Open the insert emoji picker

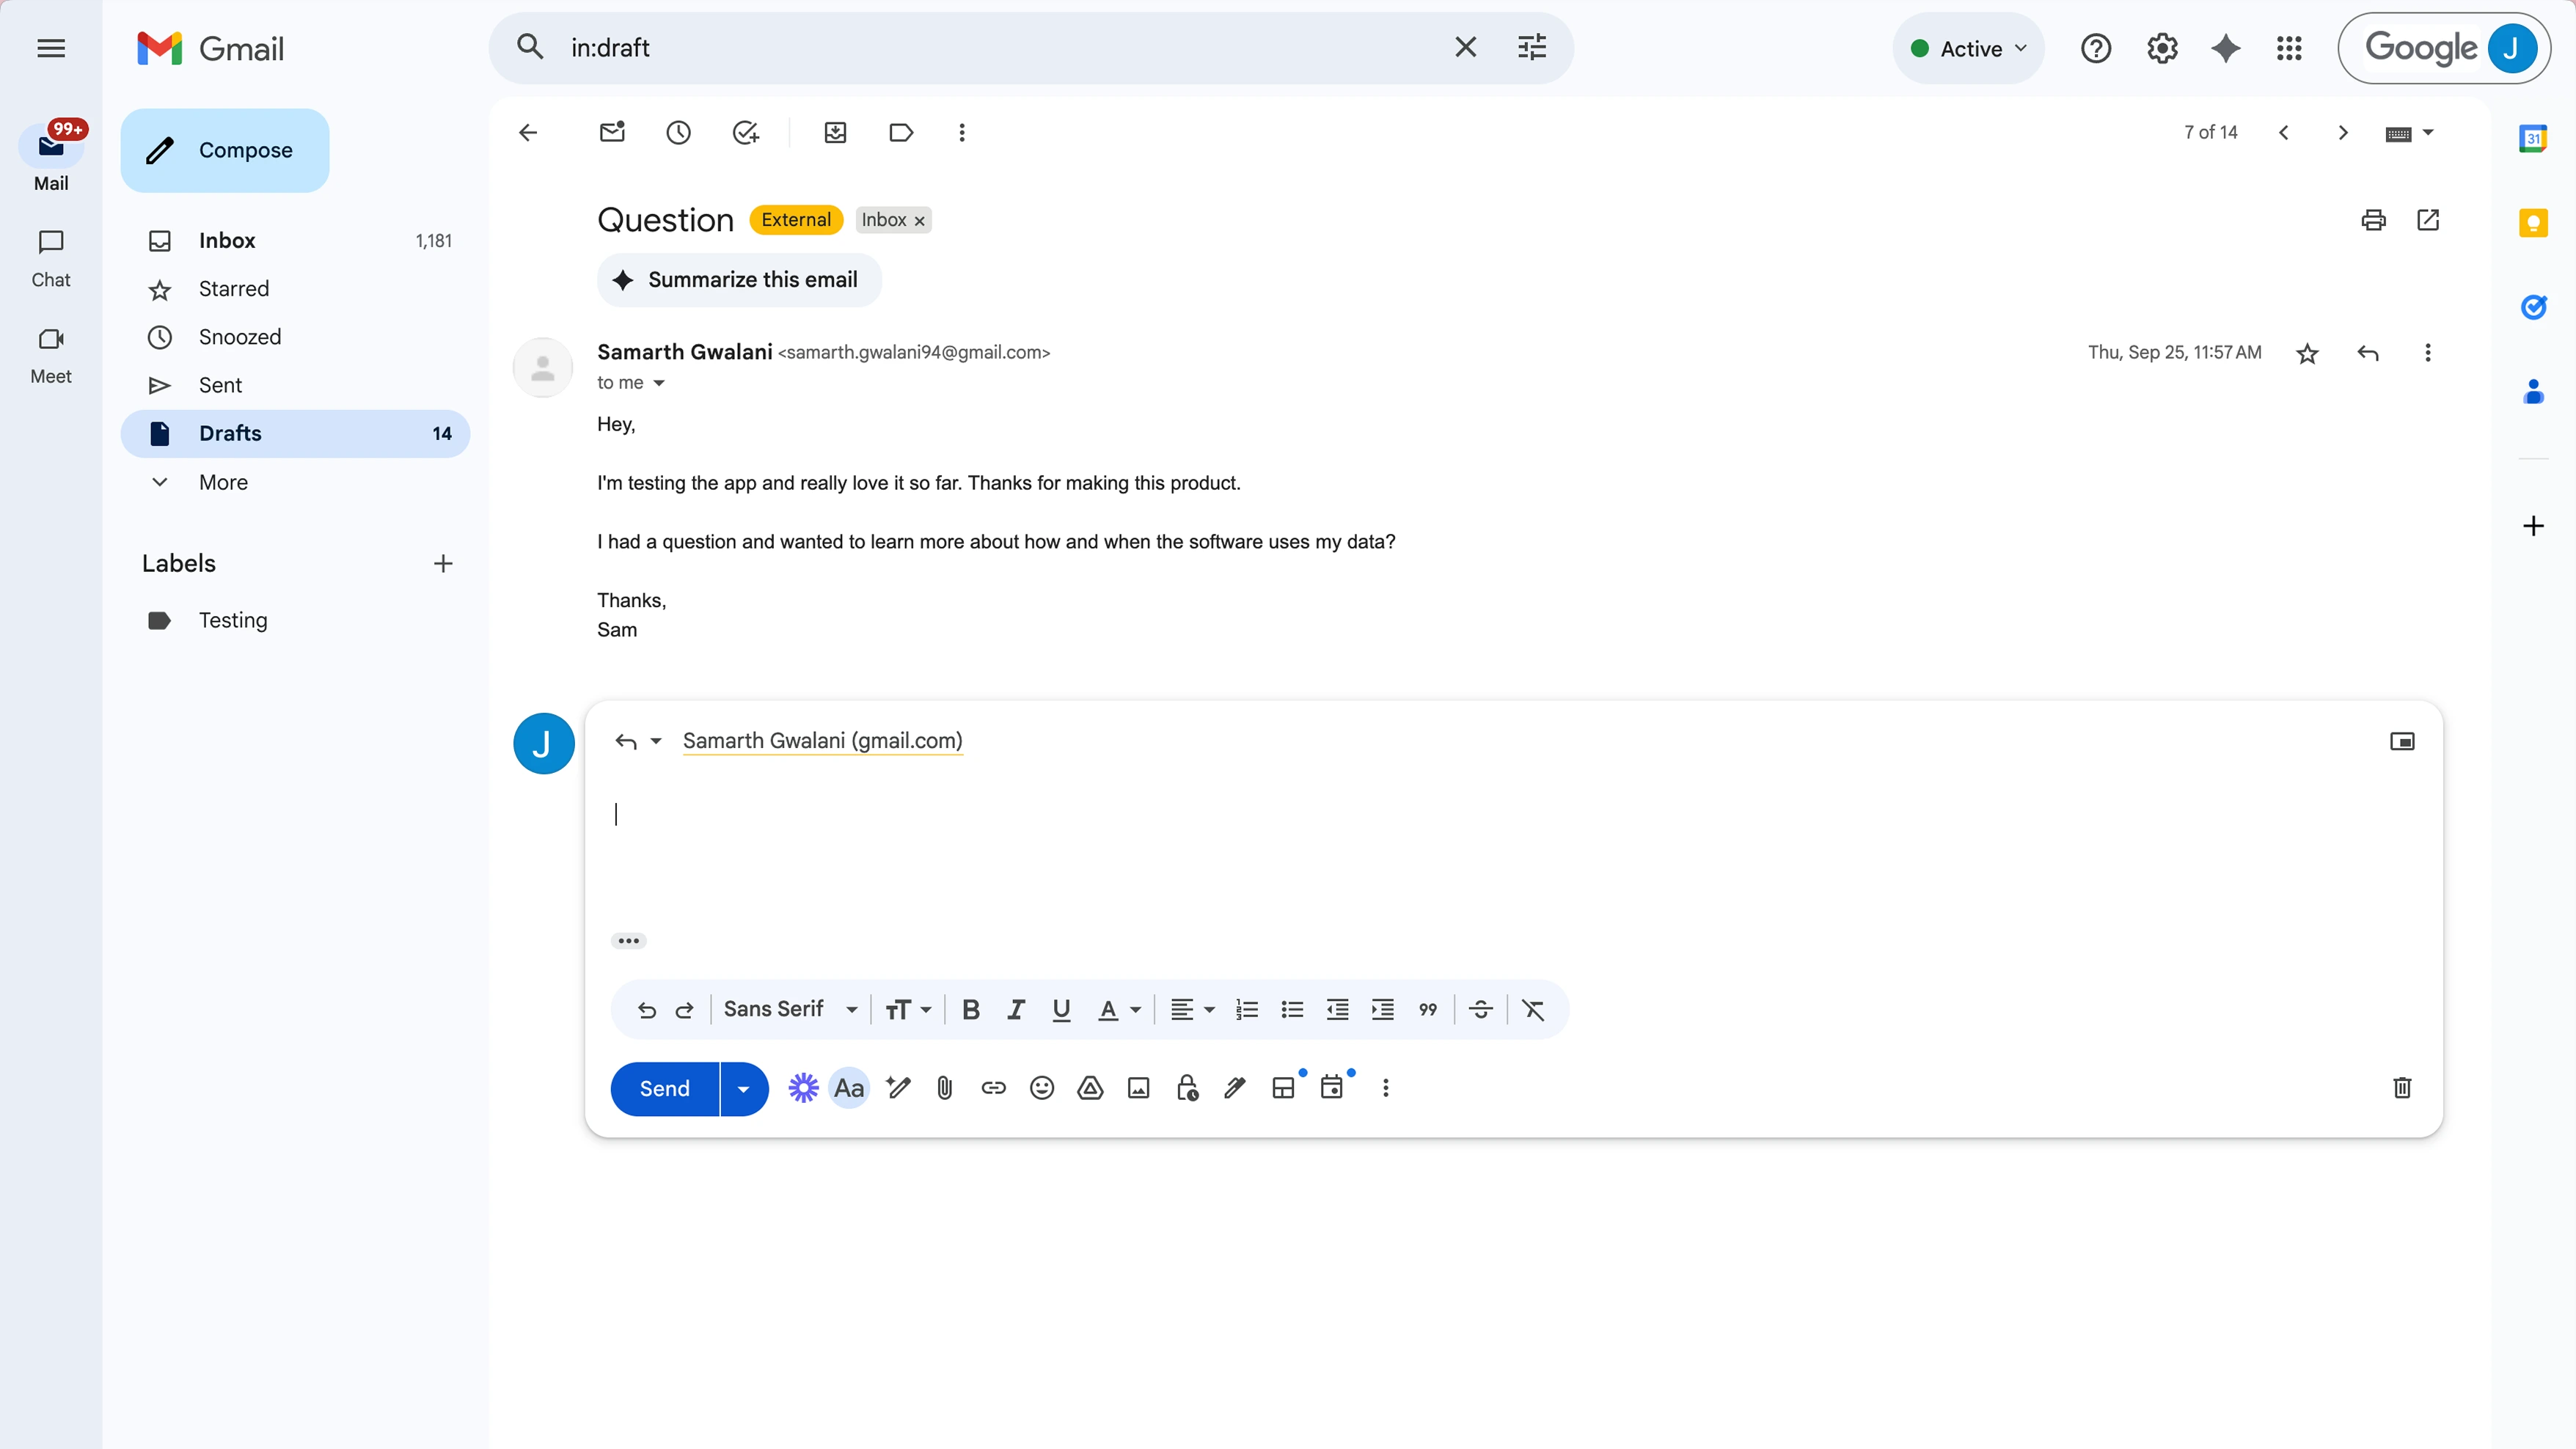[1041, 1088]
